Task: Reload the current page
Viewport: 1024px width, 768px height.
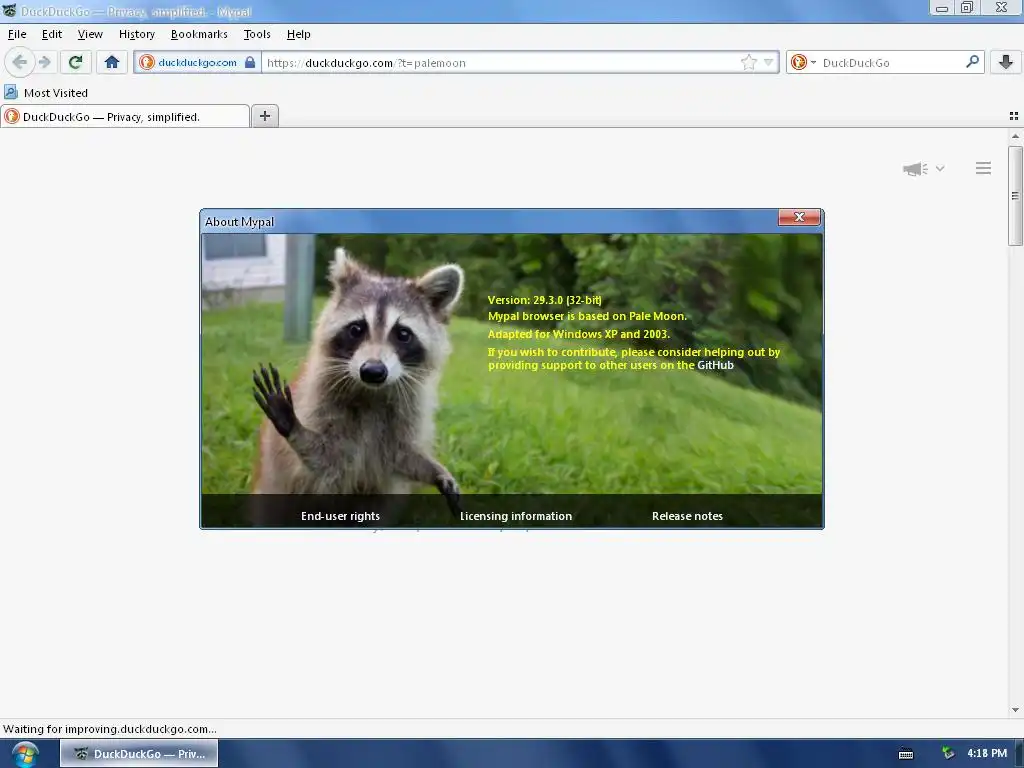Action: pyautogui.click(x=75, y=62)
